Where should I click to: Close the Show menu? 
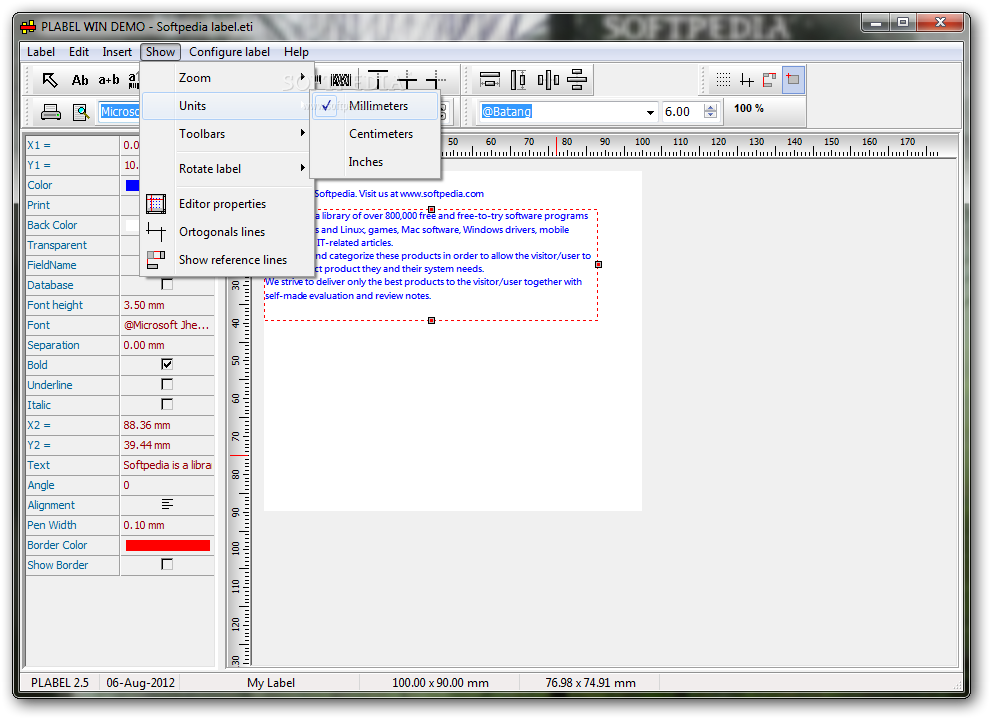(x=160, y=52)
